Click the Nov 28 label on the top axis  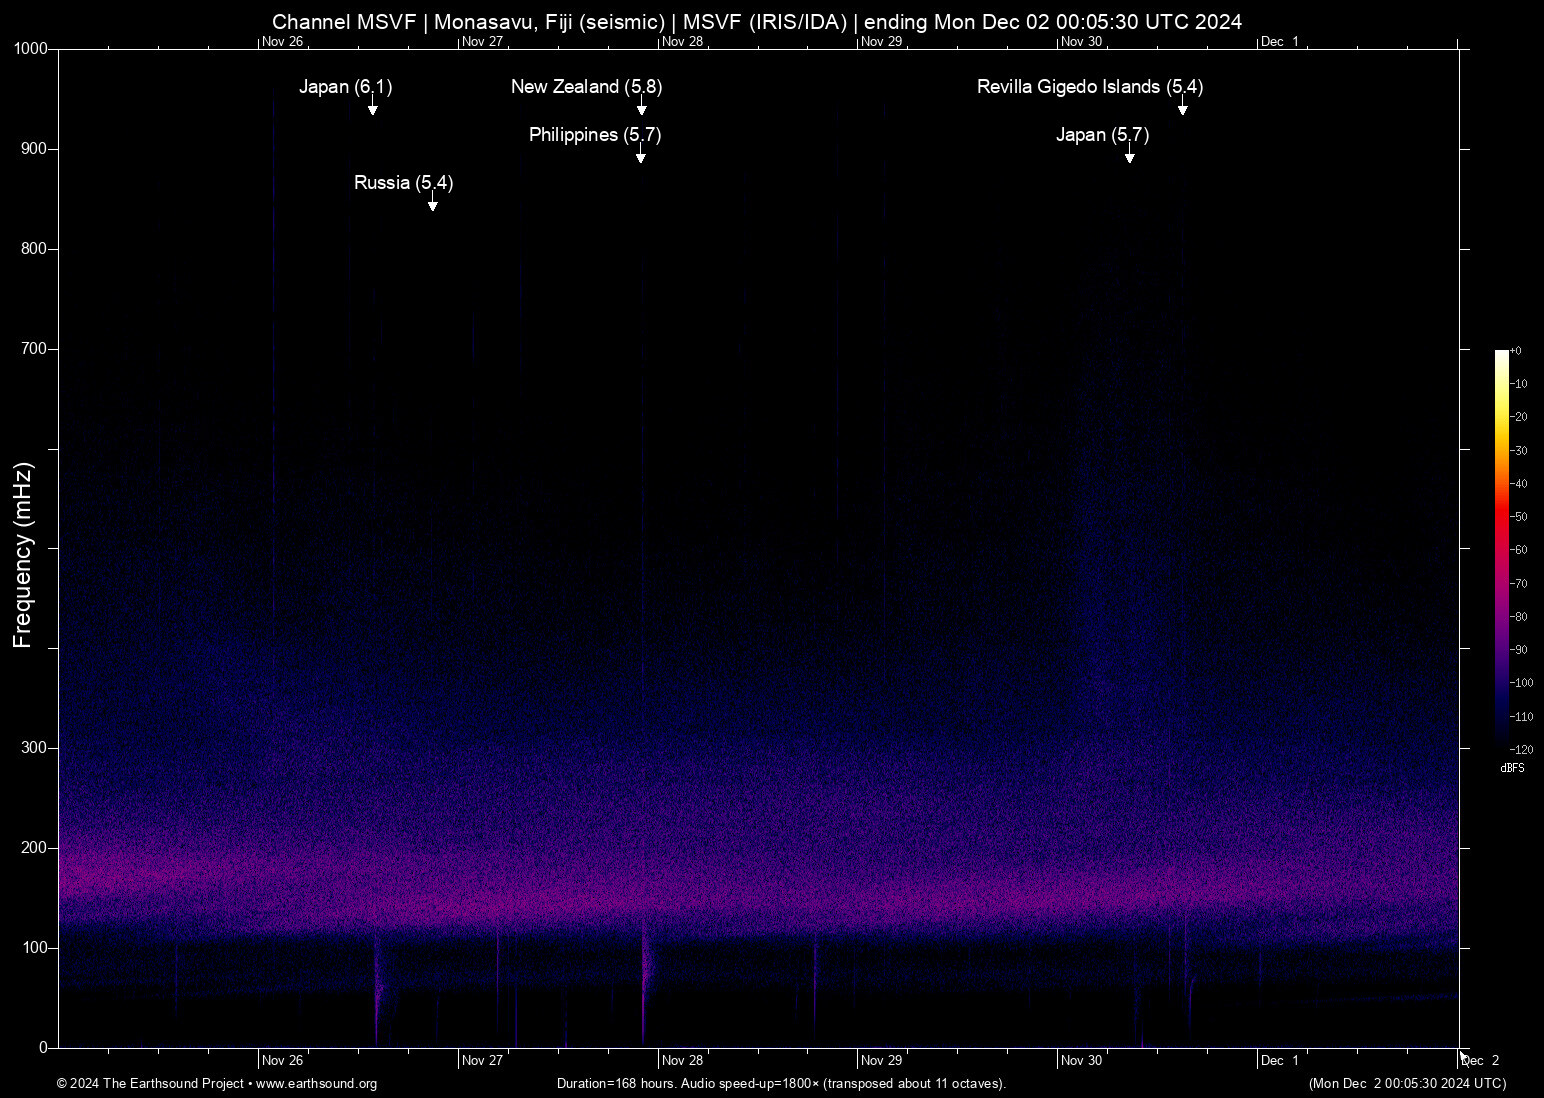tap(682, 42)
